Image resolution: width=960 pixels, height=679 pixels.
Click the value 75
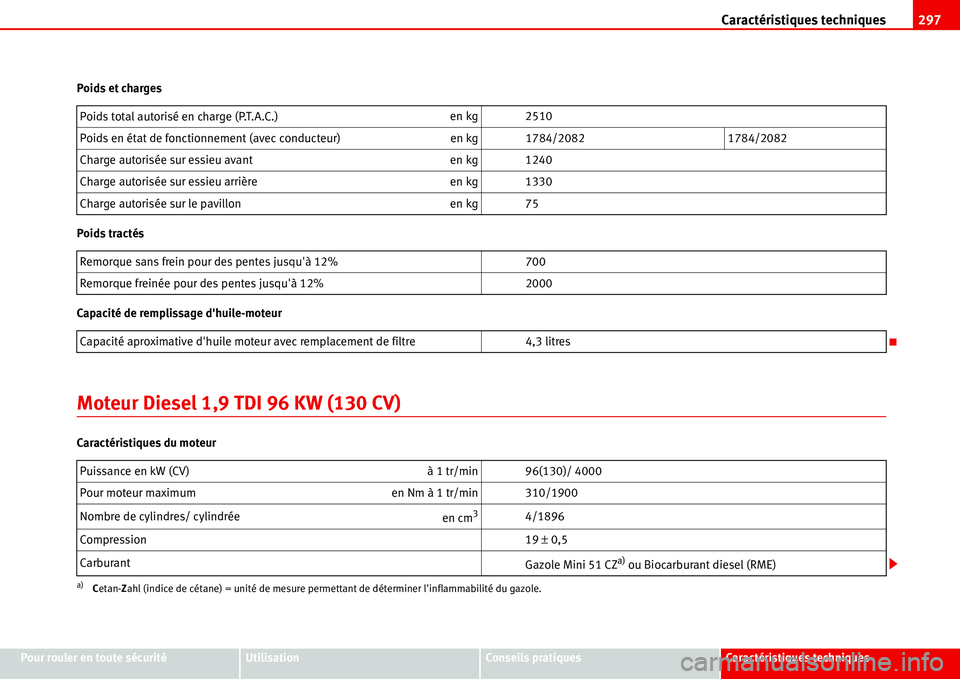(532, 204)
